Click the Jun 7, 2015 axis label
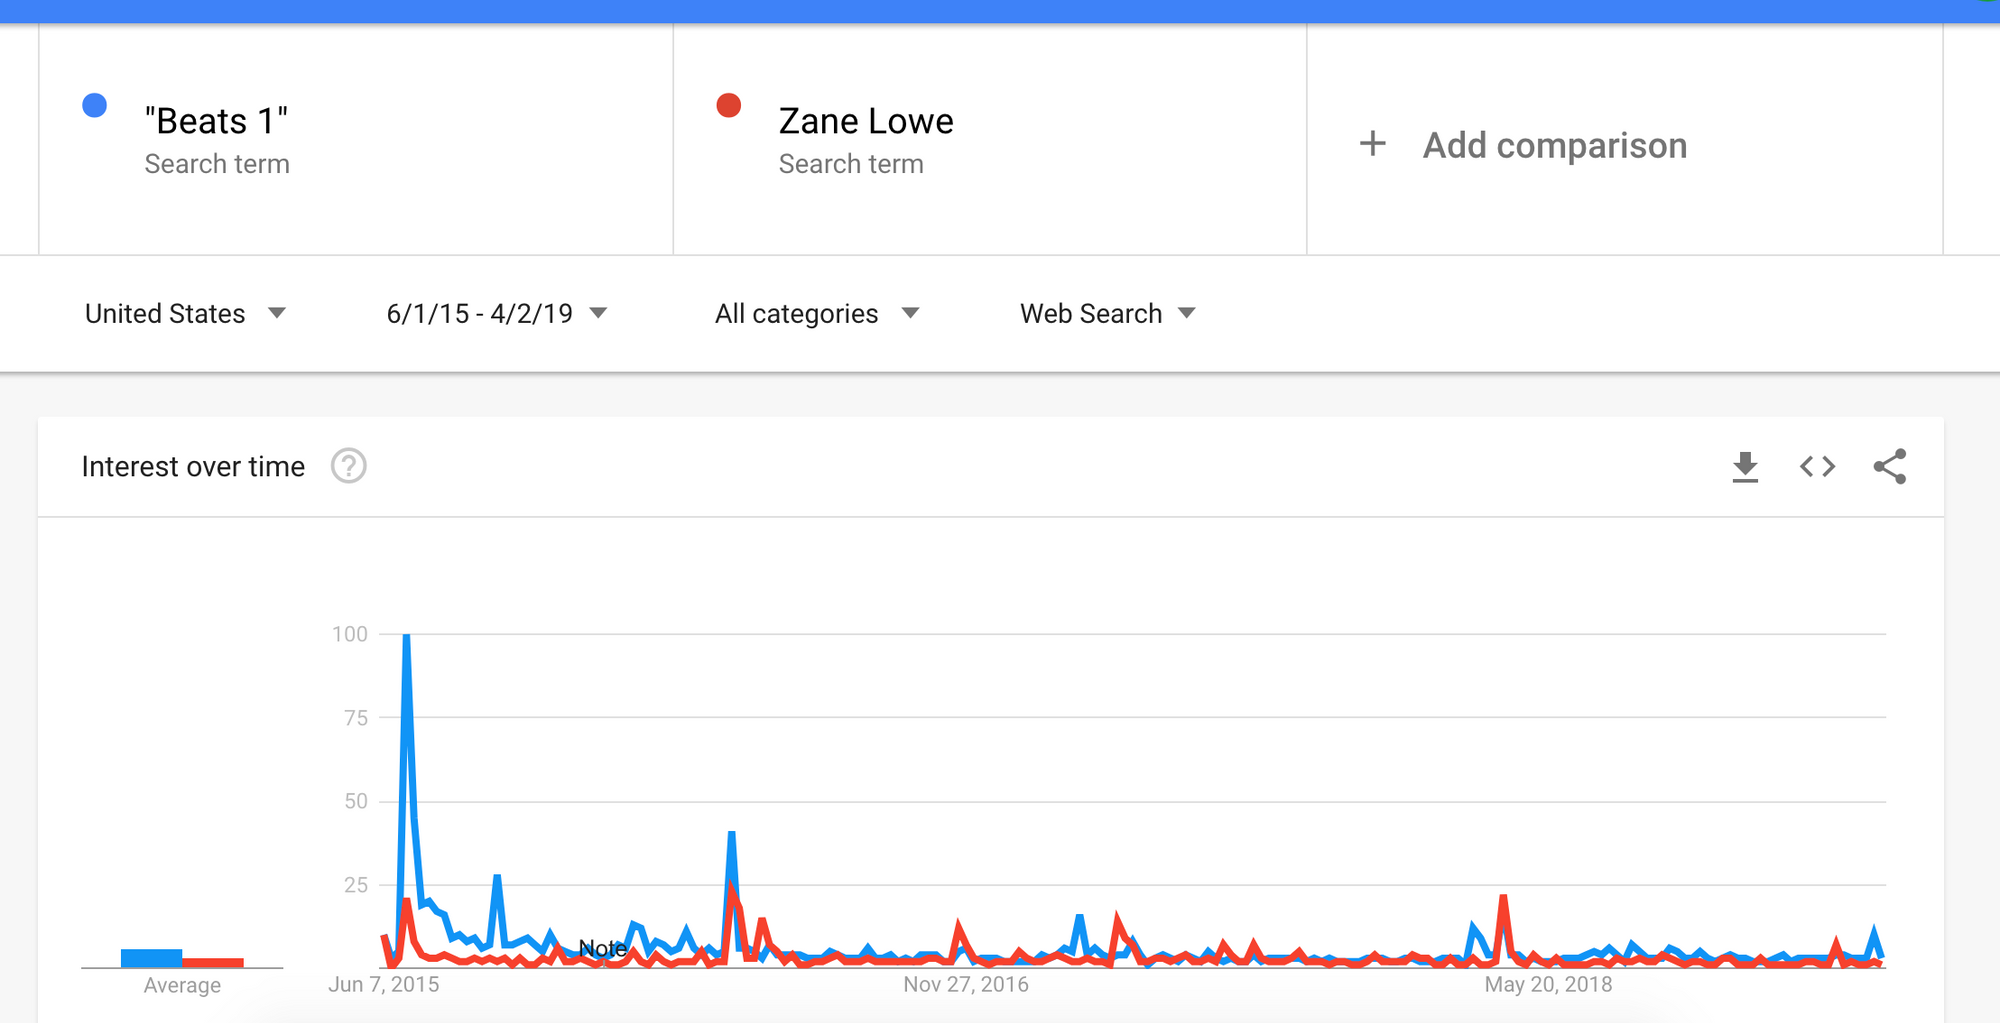Viewport: 2000px width, 1023px height. [x=384, y=984]
